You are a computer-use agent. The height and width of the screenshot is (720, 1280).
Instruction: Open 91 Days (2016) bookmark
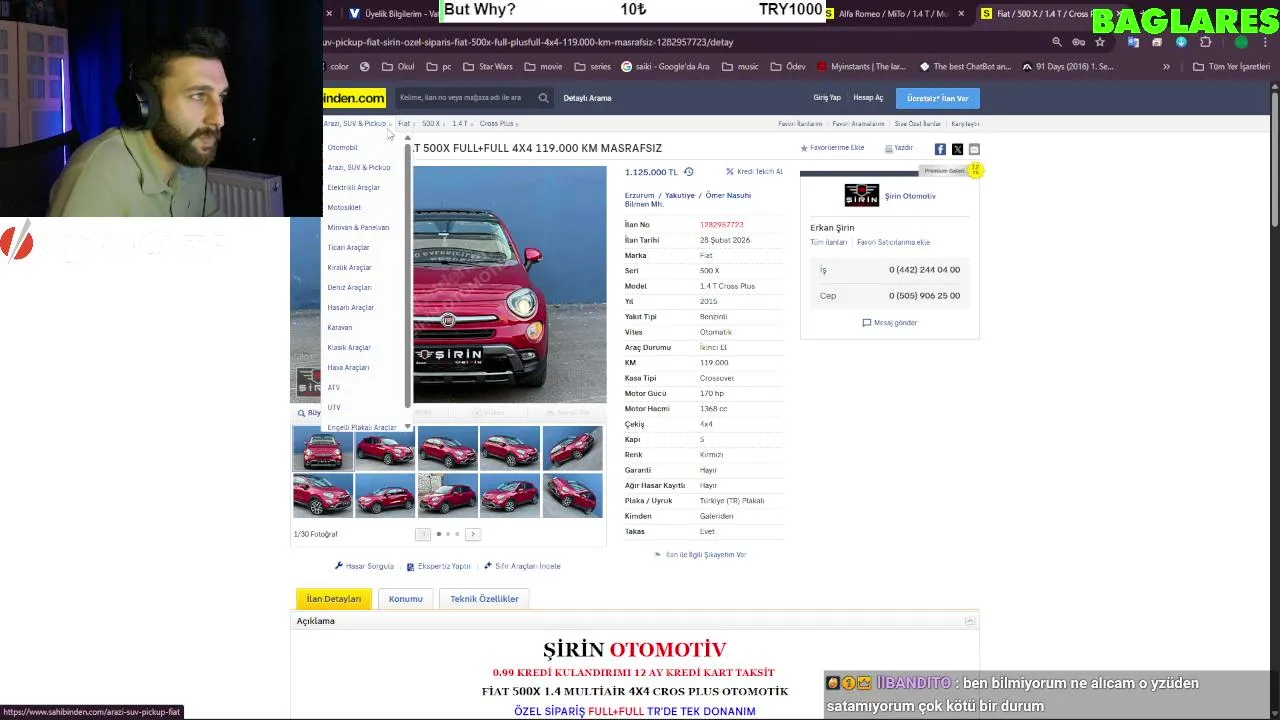tap(1067, 67)
